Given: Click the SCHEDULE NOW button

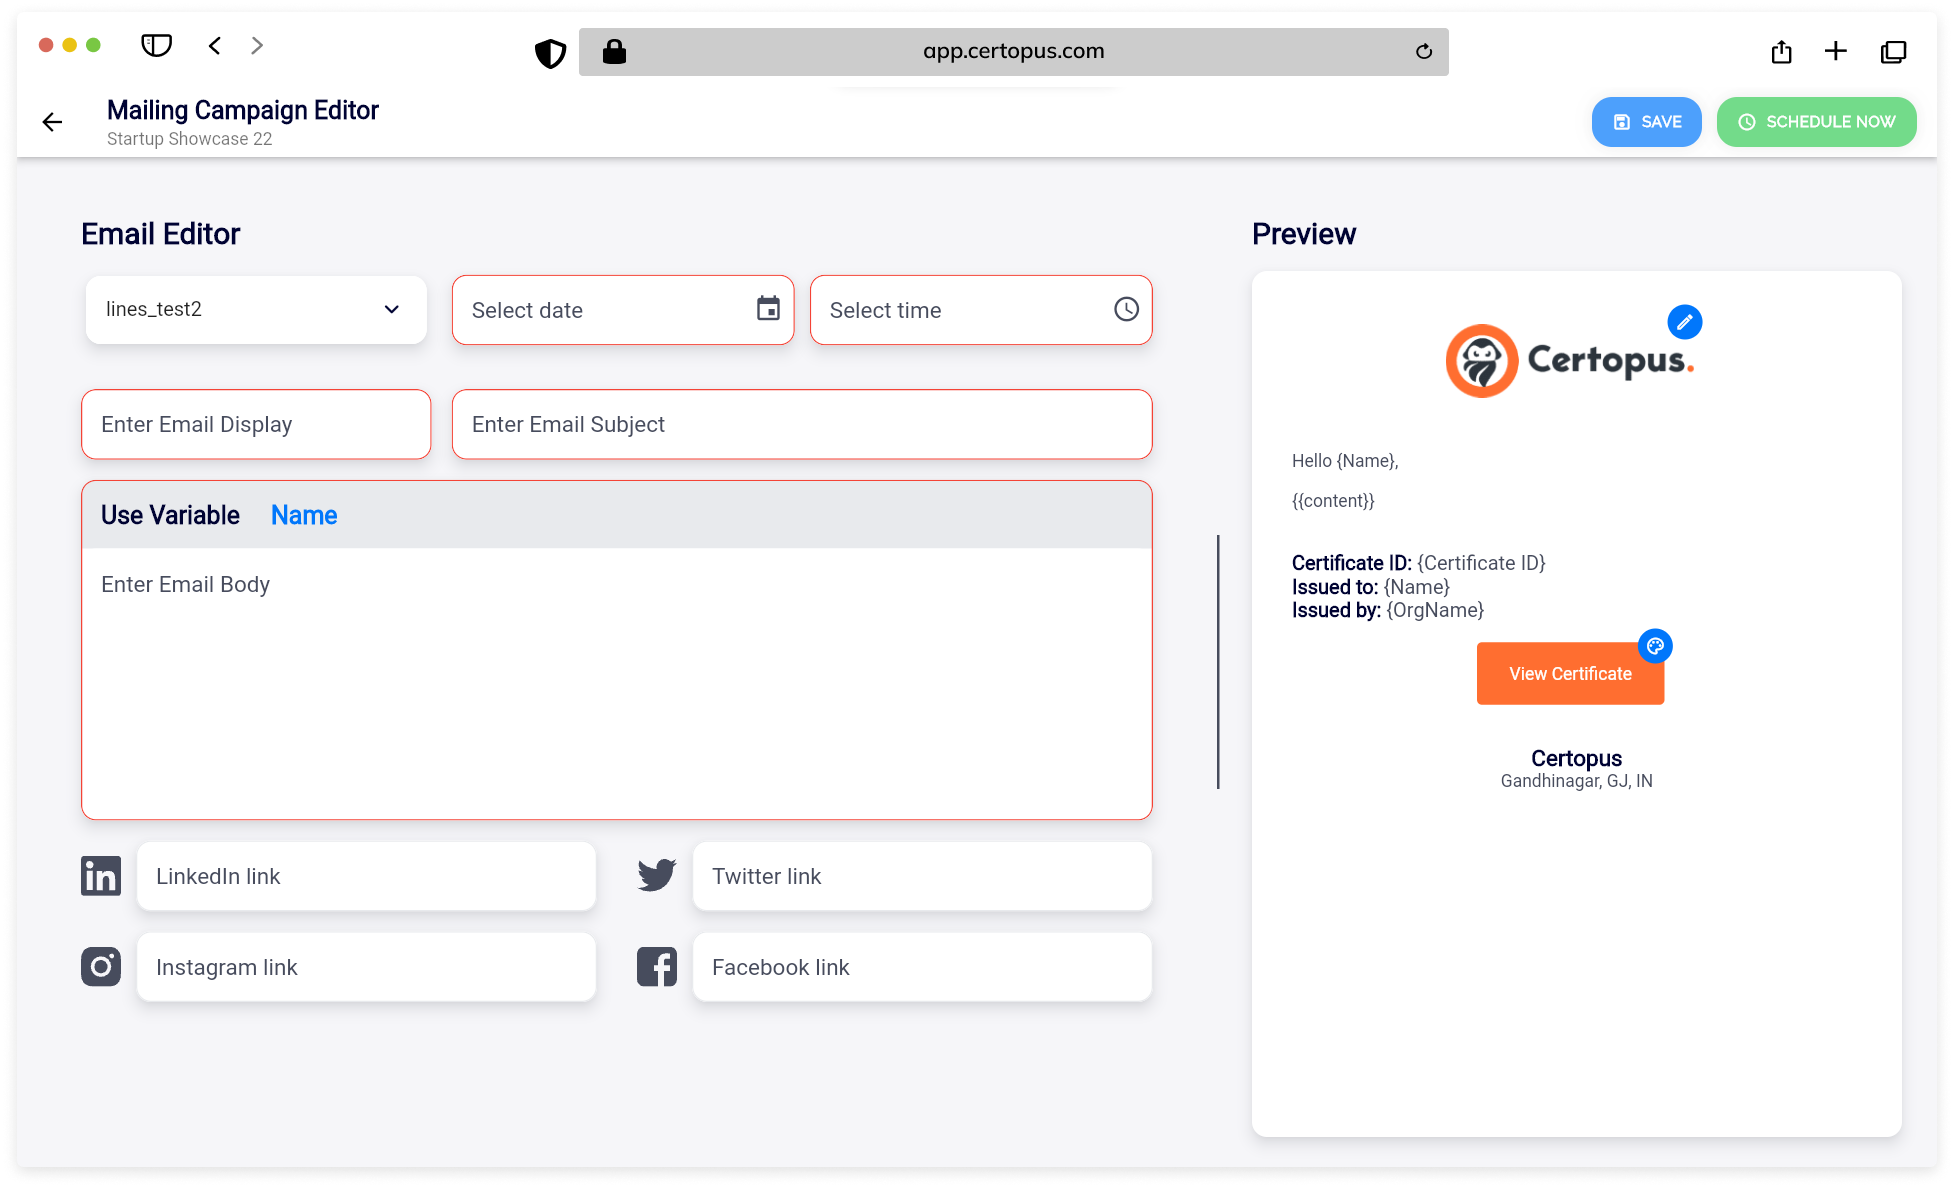Looking at the screenshot, I should pyautogui.click(x=1816, y=122).
